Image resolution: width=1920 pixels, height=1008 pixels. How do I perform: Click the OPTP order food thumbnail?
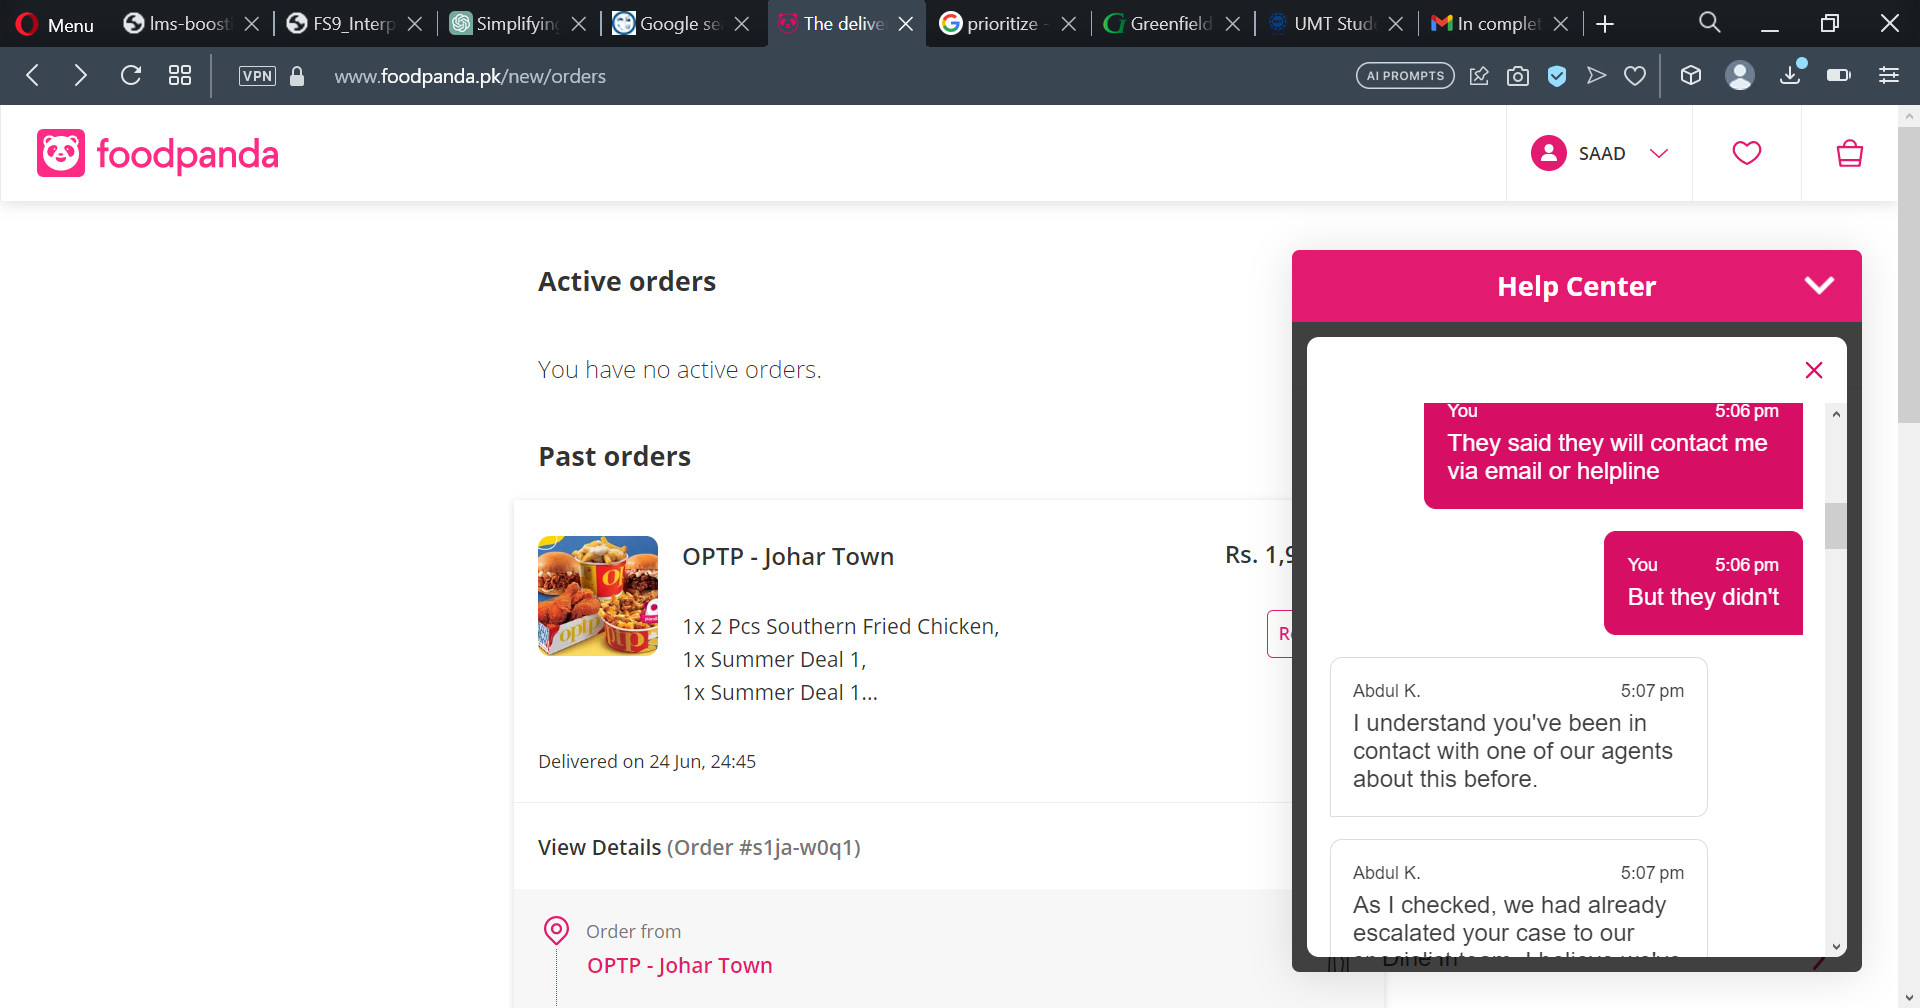click(x=597, y=595)
